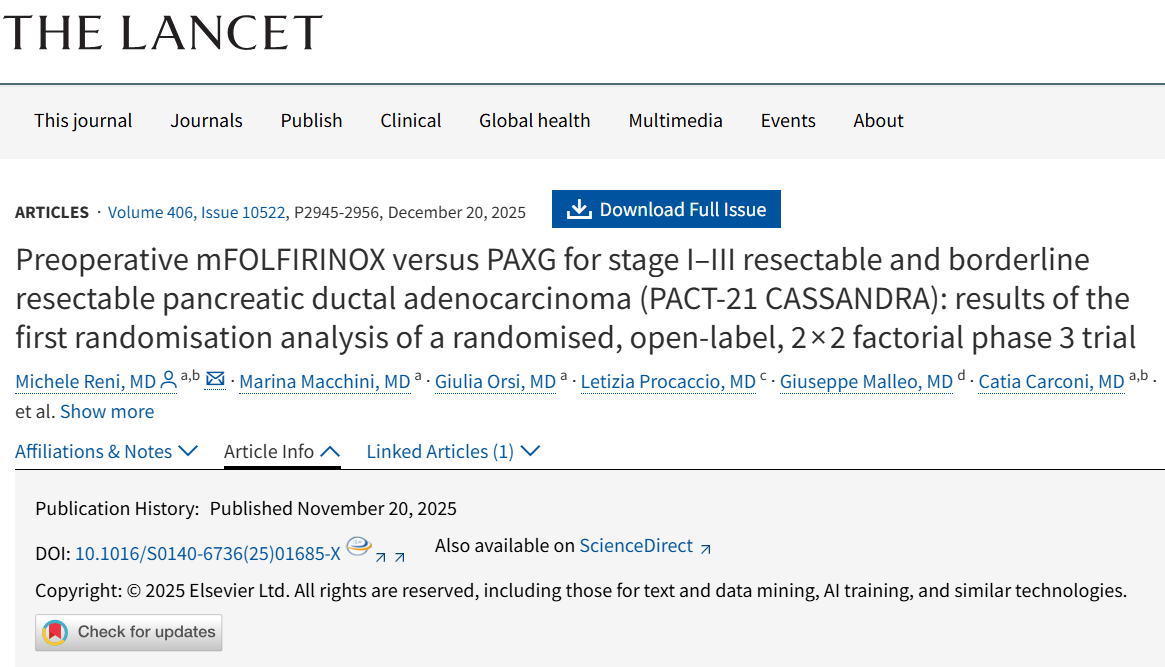Show more authors
The width and height of the screenshot is (1165, 667).
[107, 411]
